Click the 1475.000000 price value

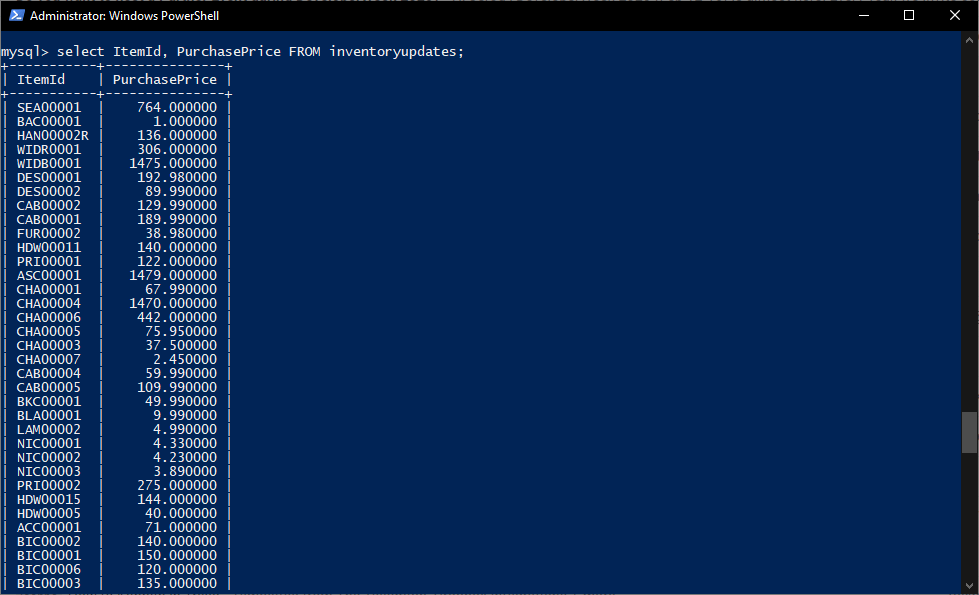(x=173, y=163)
